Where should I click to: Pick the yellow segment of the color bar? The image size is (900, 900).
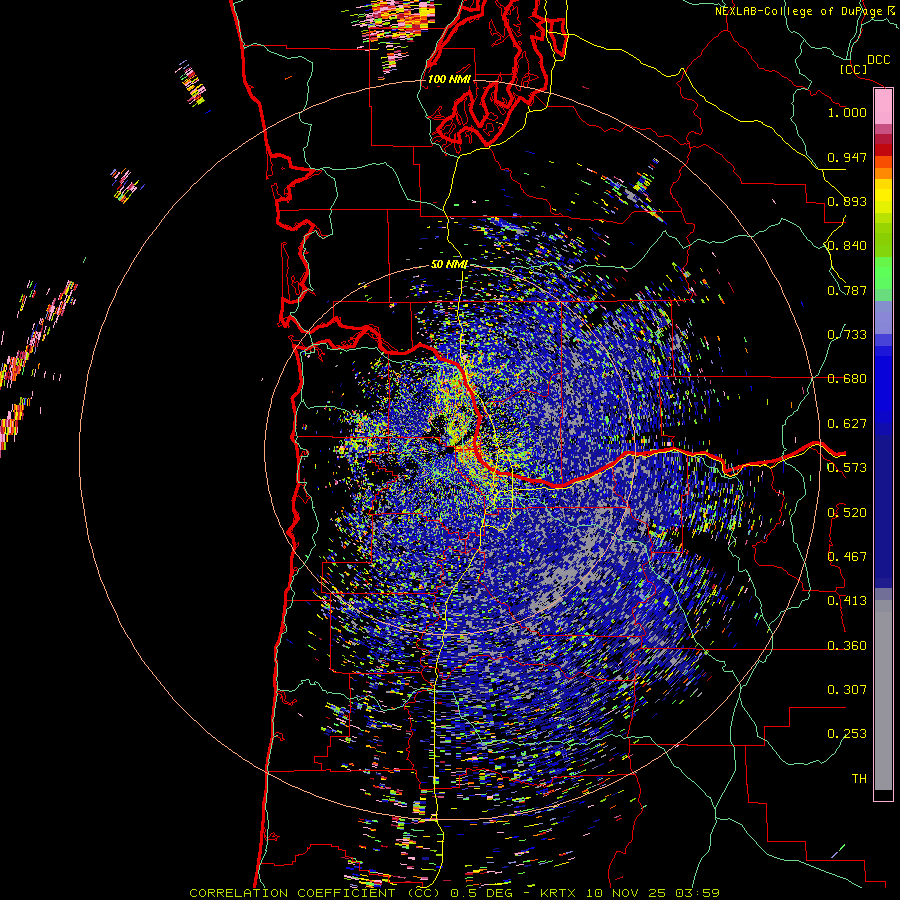(x=883, y=196)
